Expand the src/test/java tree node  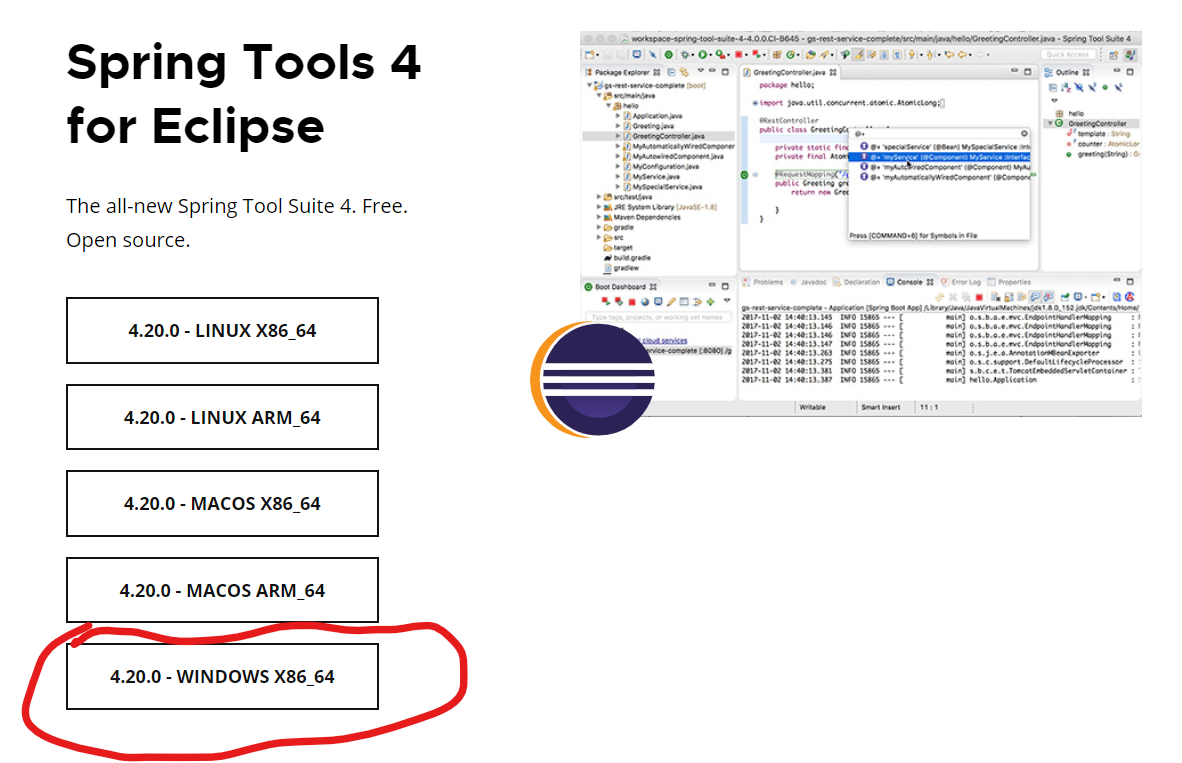coord(597,197)
